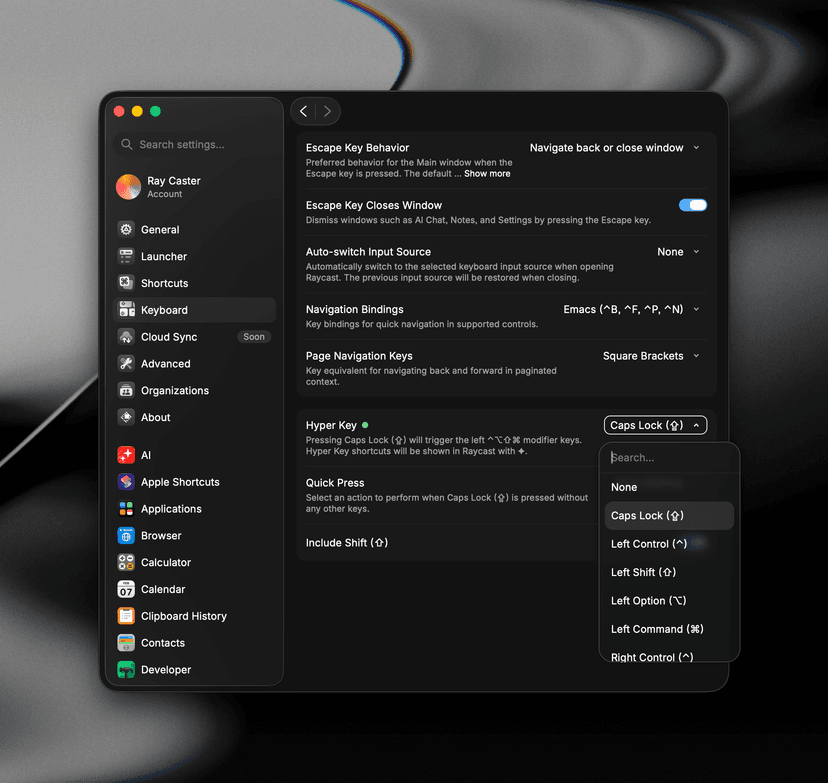
Task: Open Auto-switch Input Source dropdown
Action: (679, 252)
